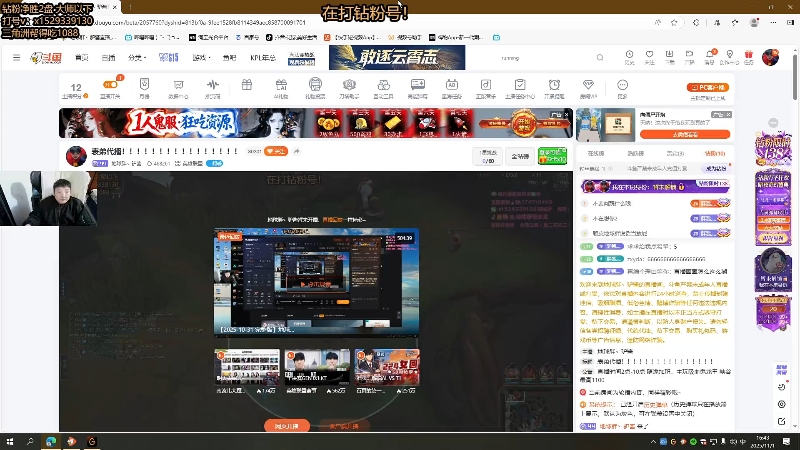This screenshot has width=800, height=450.
Task: Collapse right sidebar using the minus circle
Action: point(773,123)
